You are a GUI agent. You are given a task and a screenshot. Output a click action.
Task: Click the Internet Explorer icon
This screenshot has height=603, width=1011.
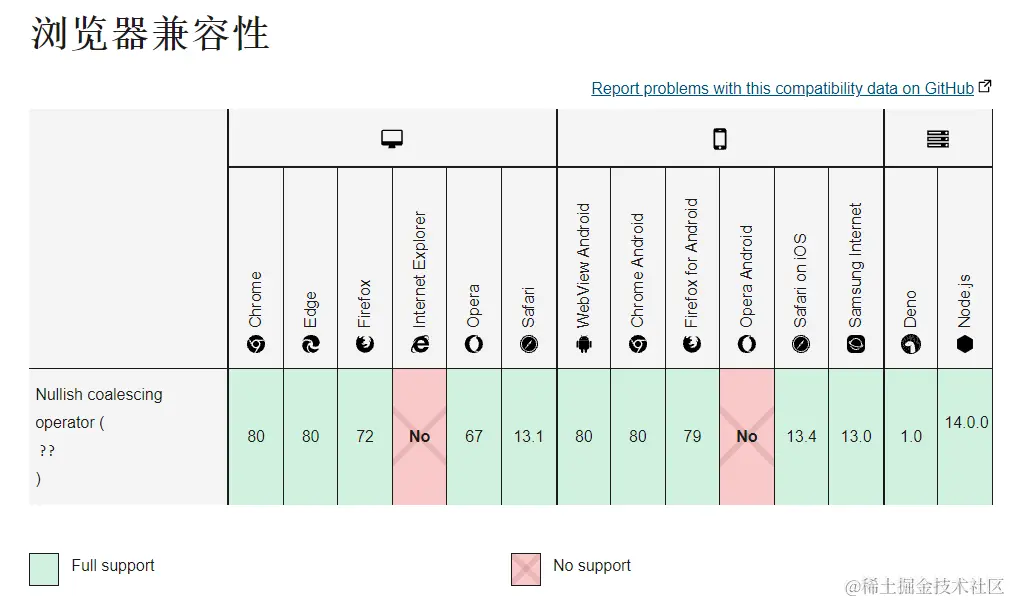420,344
